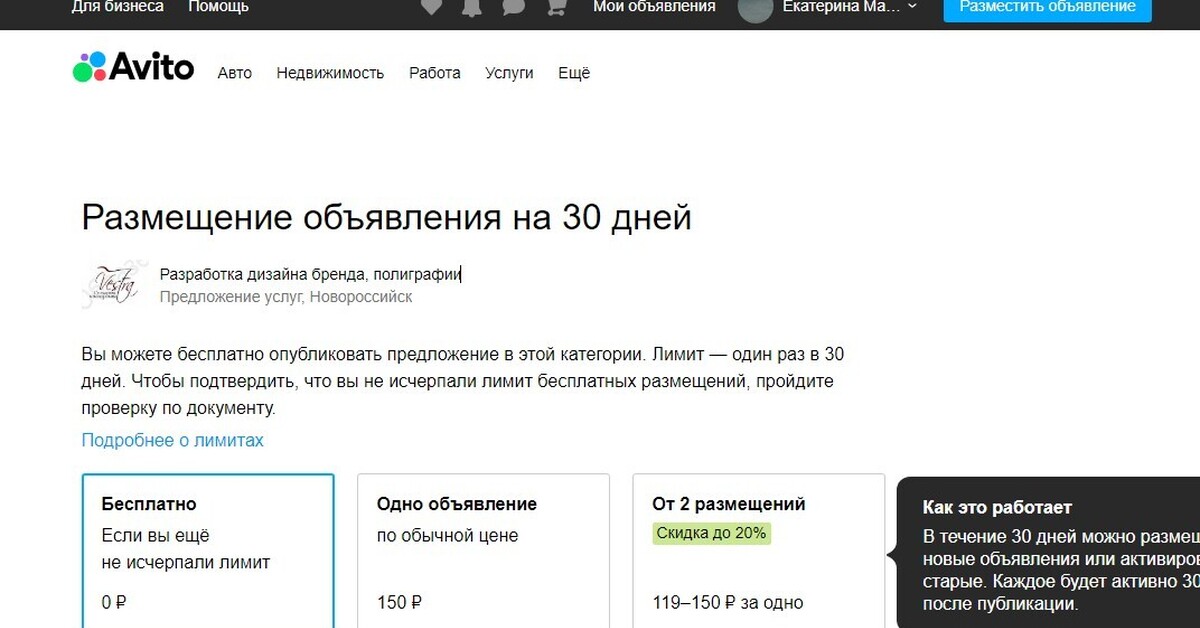Click the 119–150 ₽ за одно price
The height and width of the screenshot is (628, 1200).
[727, 603]
